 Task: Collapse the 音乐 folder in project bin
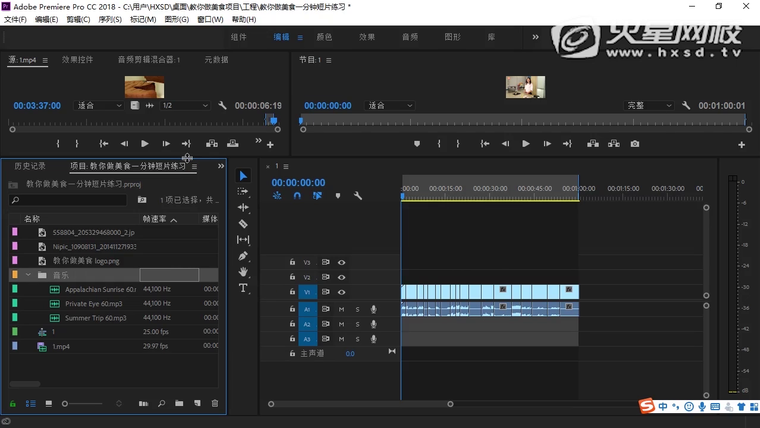click(28, 274)
